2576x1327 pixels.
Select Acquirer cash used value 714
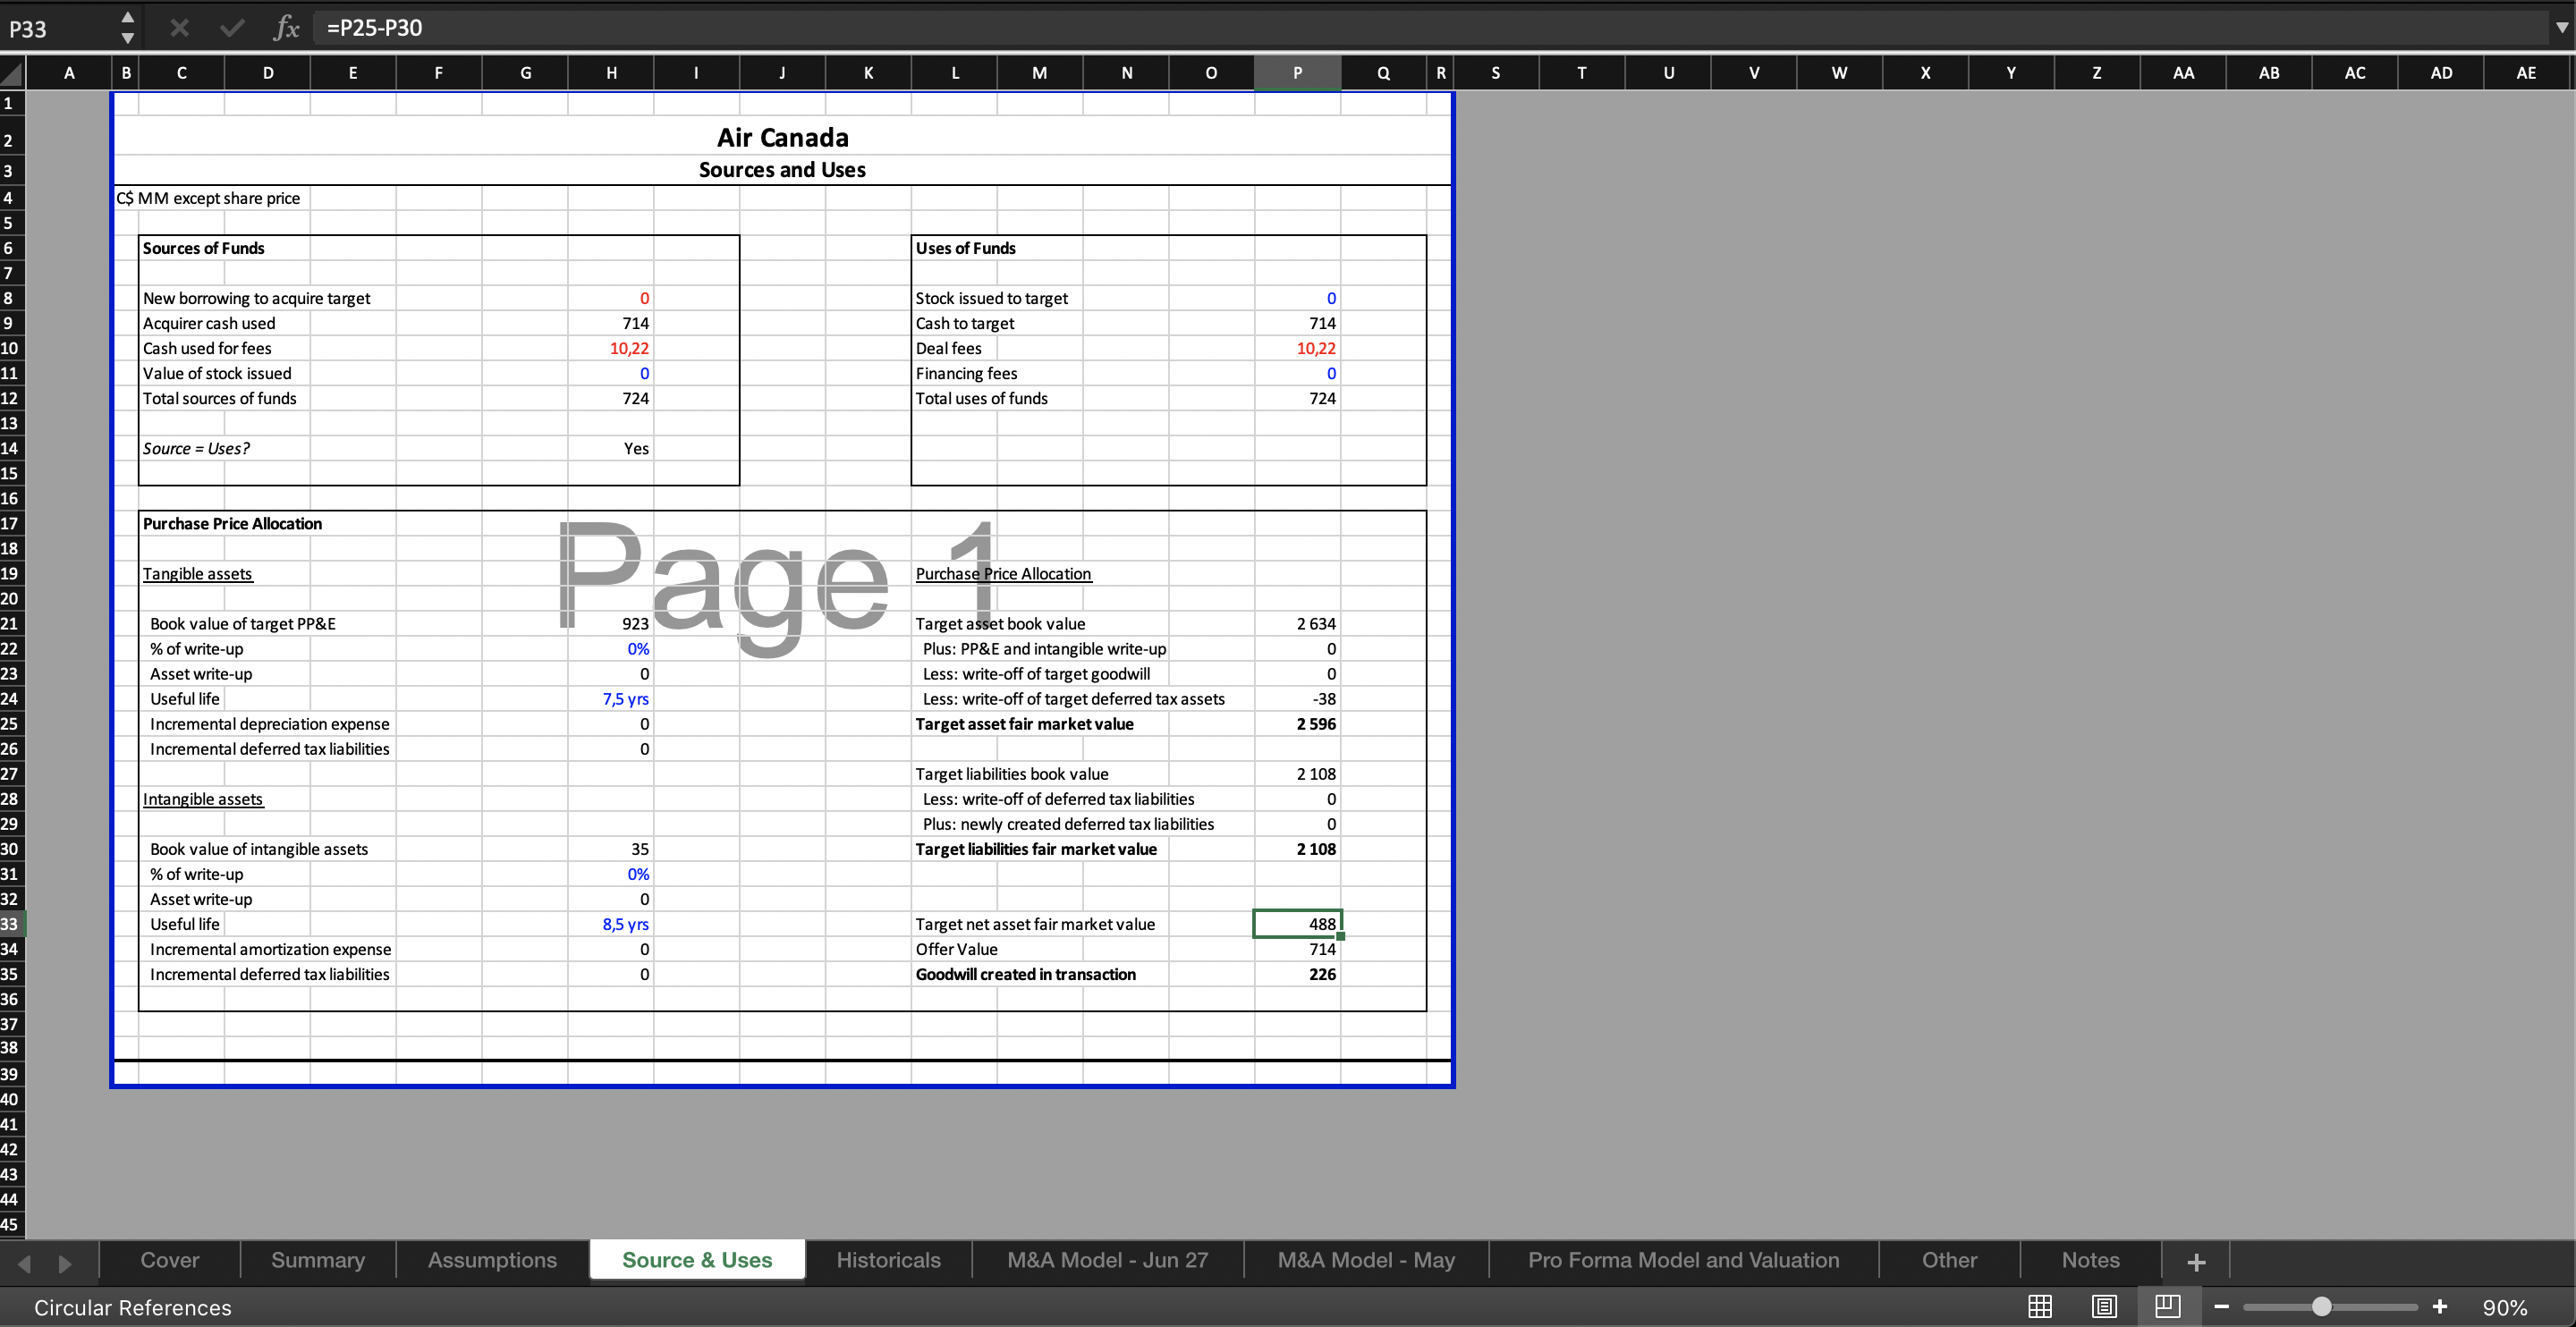tap(611, 323)
